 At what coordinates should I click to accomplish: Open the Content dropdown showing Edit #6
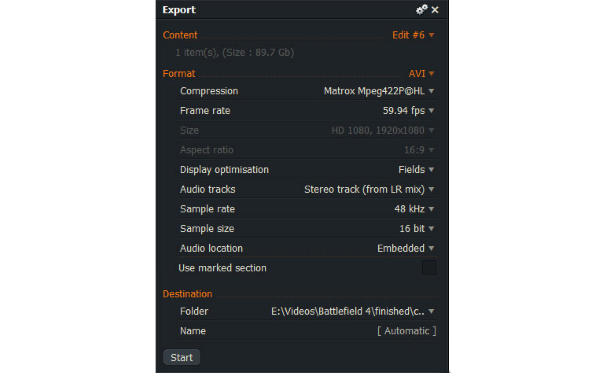[413, 35]
